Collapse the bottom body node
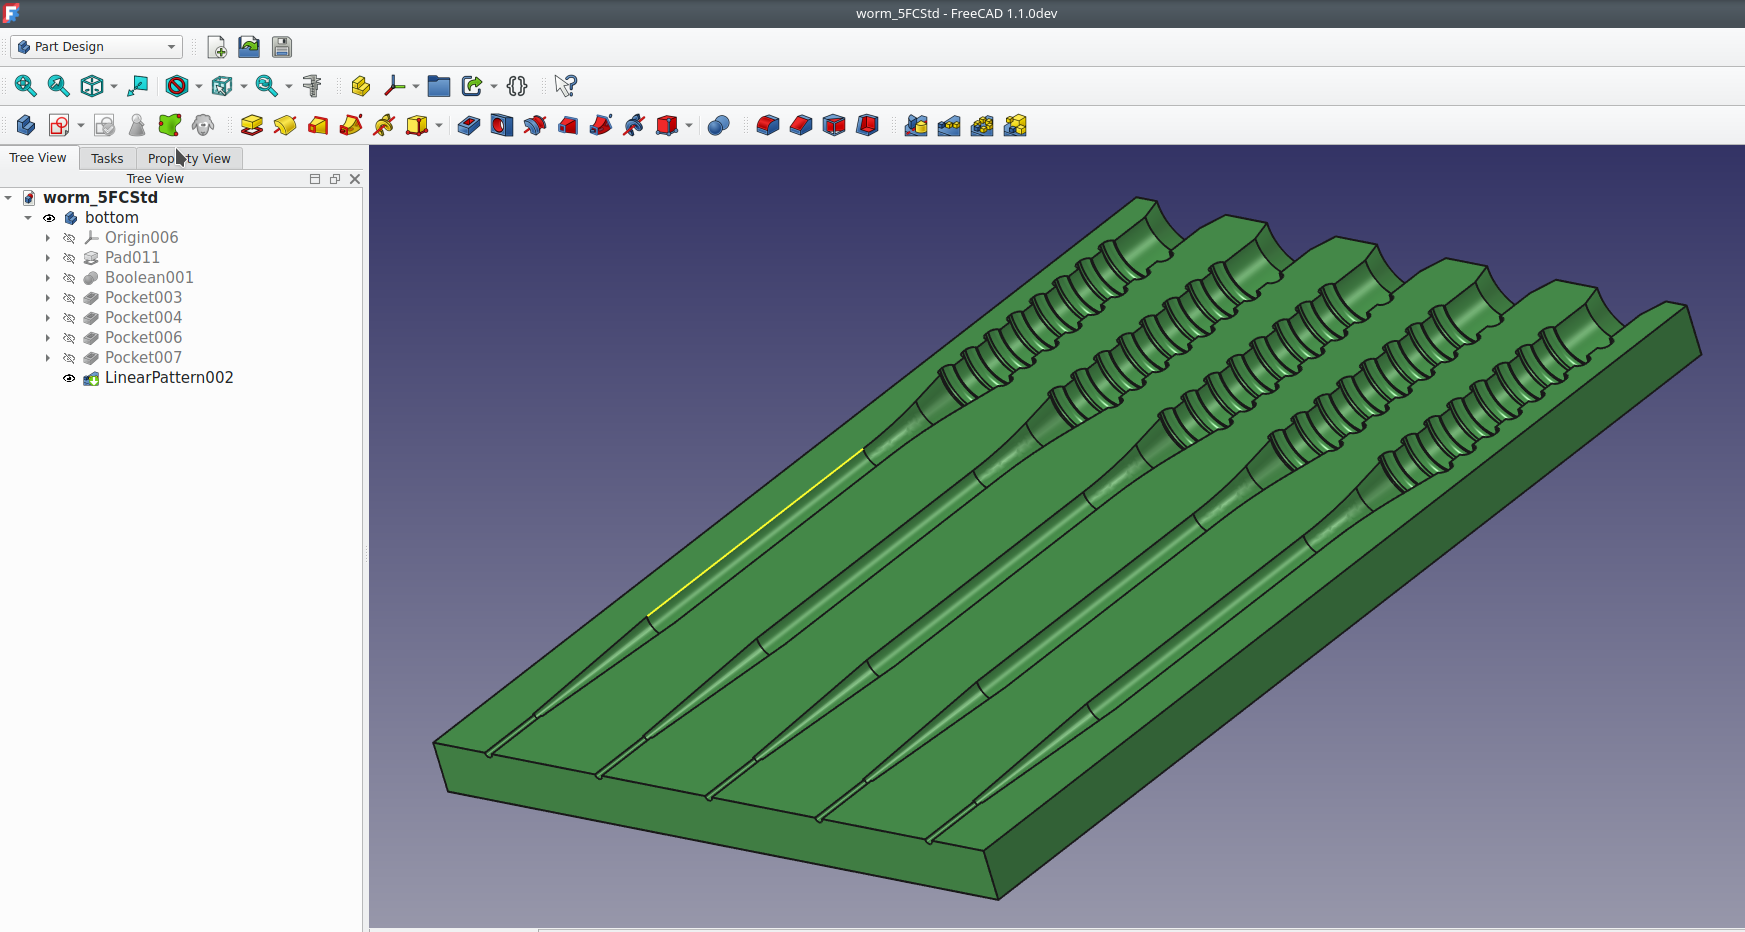 [x=28, y=218]
